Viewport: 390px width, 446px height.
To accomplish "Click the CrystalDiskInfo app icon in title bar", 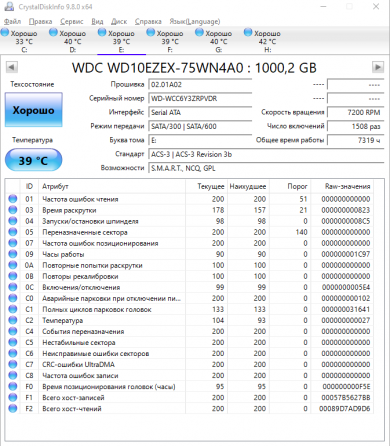I will point(9,6).
